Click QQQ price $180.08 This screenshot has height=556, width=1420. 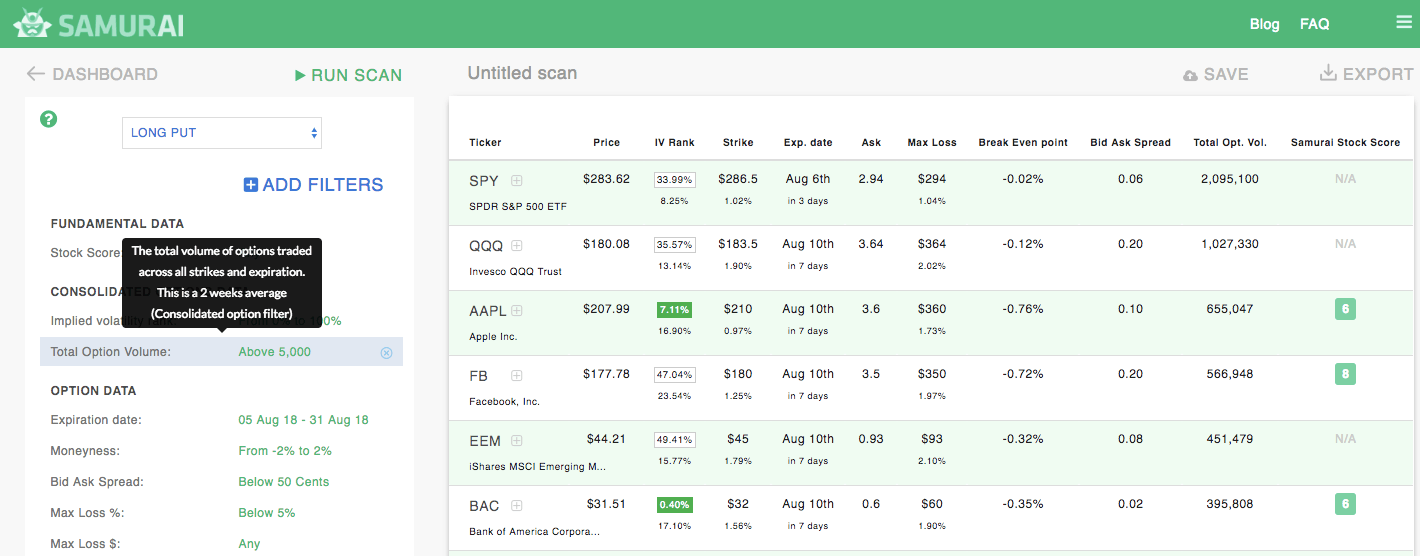(606, 244)
